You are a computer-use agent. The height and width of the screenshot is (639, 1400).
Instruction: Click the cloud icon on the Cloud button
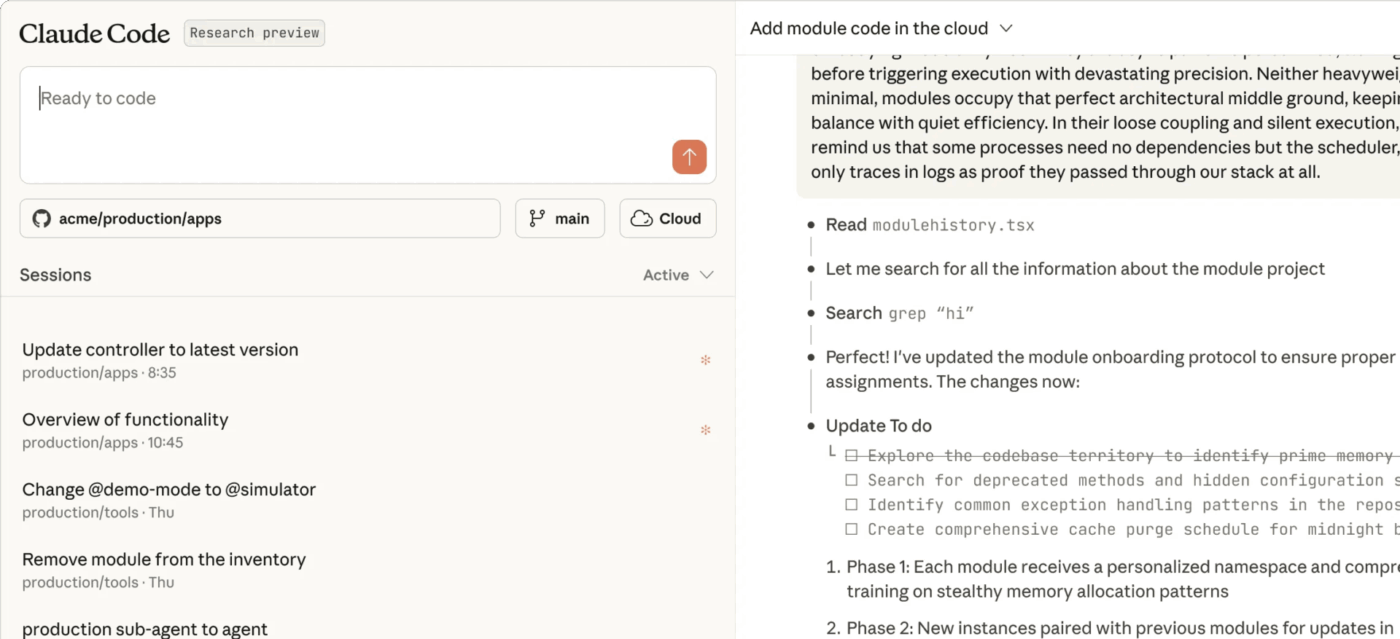640,218
